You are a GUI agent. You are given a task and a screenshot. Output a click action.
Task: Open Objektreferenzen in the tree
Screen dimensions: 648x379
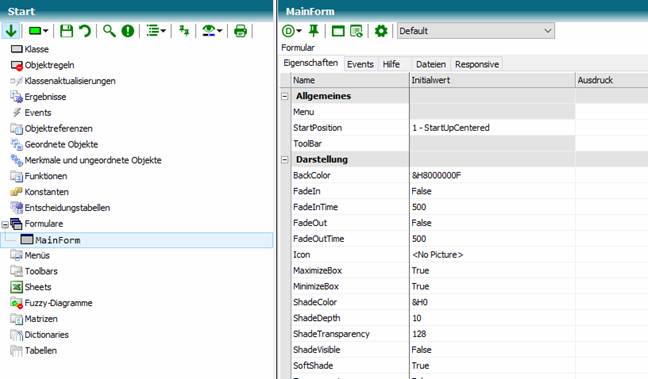pos(58,129)
